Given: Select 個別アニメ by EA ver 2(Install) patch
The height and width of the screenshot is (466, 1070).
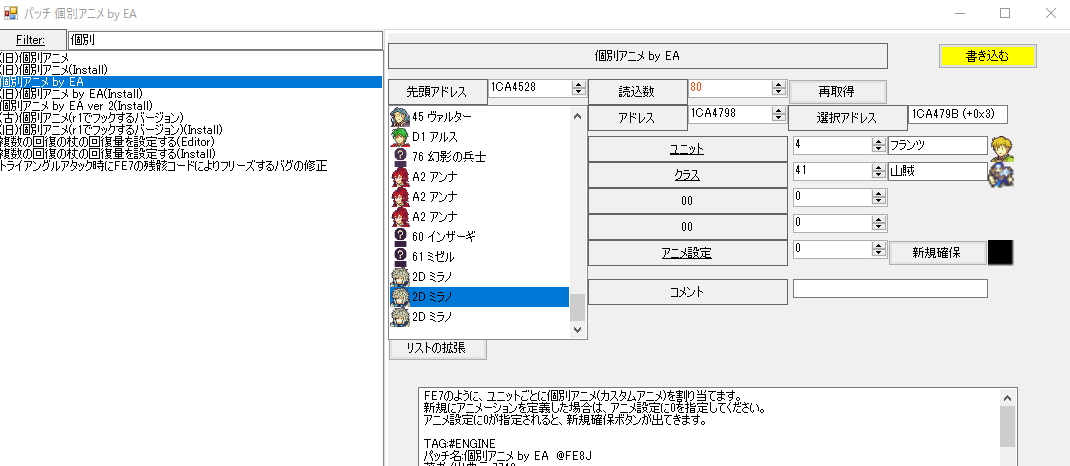Looking at the screenshot, I should click(191, 106).
